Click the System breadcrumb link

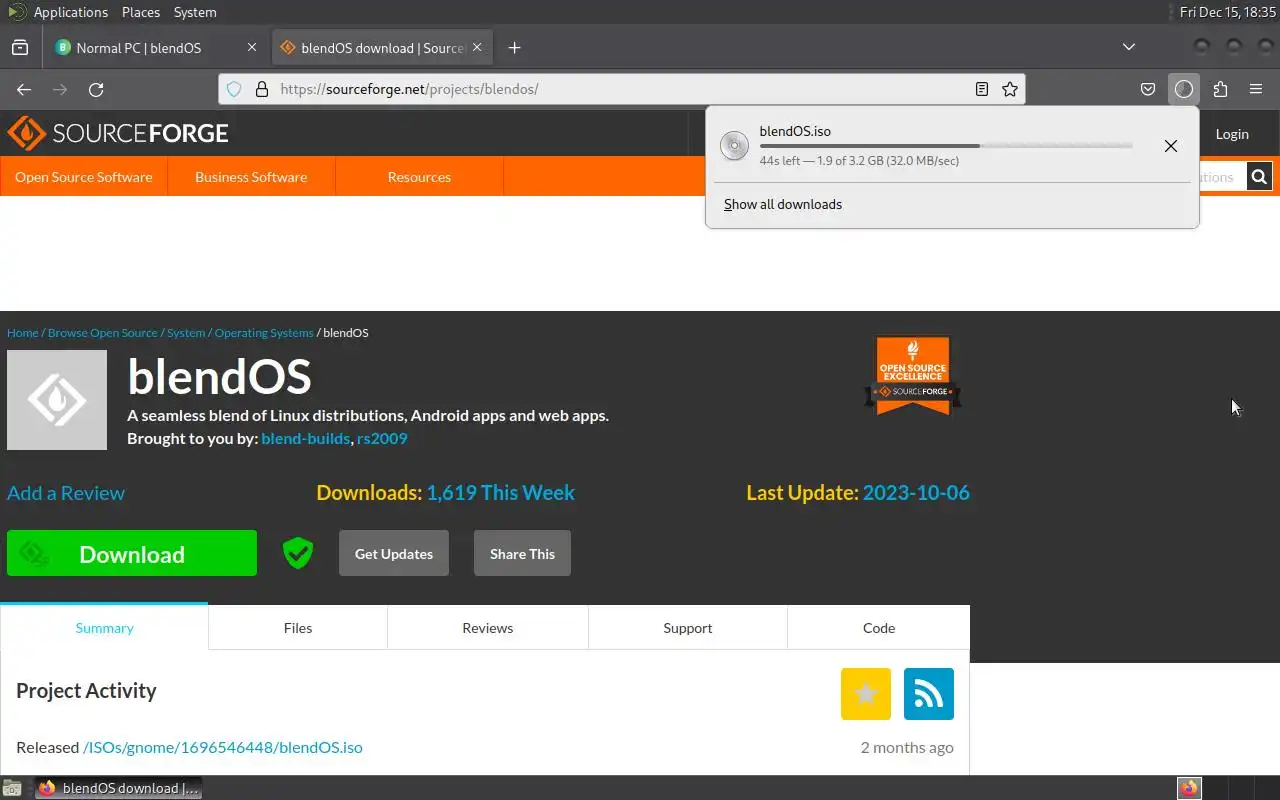coord(186,333)
